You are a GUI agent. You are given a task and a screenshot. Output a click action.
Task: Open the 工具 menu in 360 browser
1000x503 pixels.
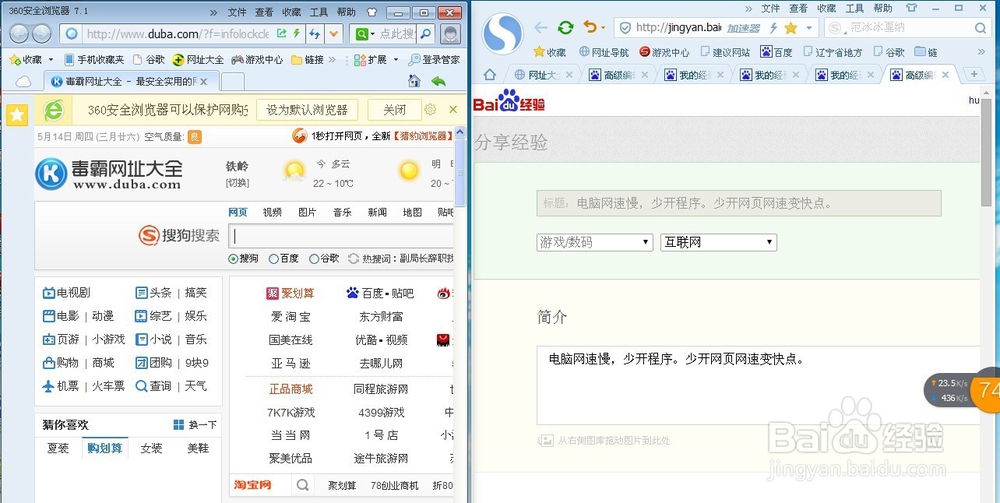pyautogui.click(x=319, y=12)
